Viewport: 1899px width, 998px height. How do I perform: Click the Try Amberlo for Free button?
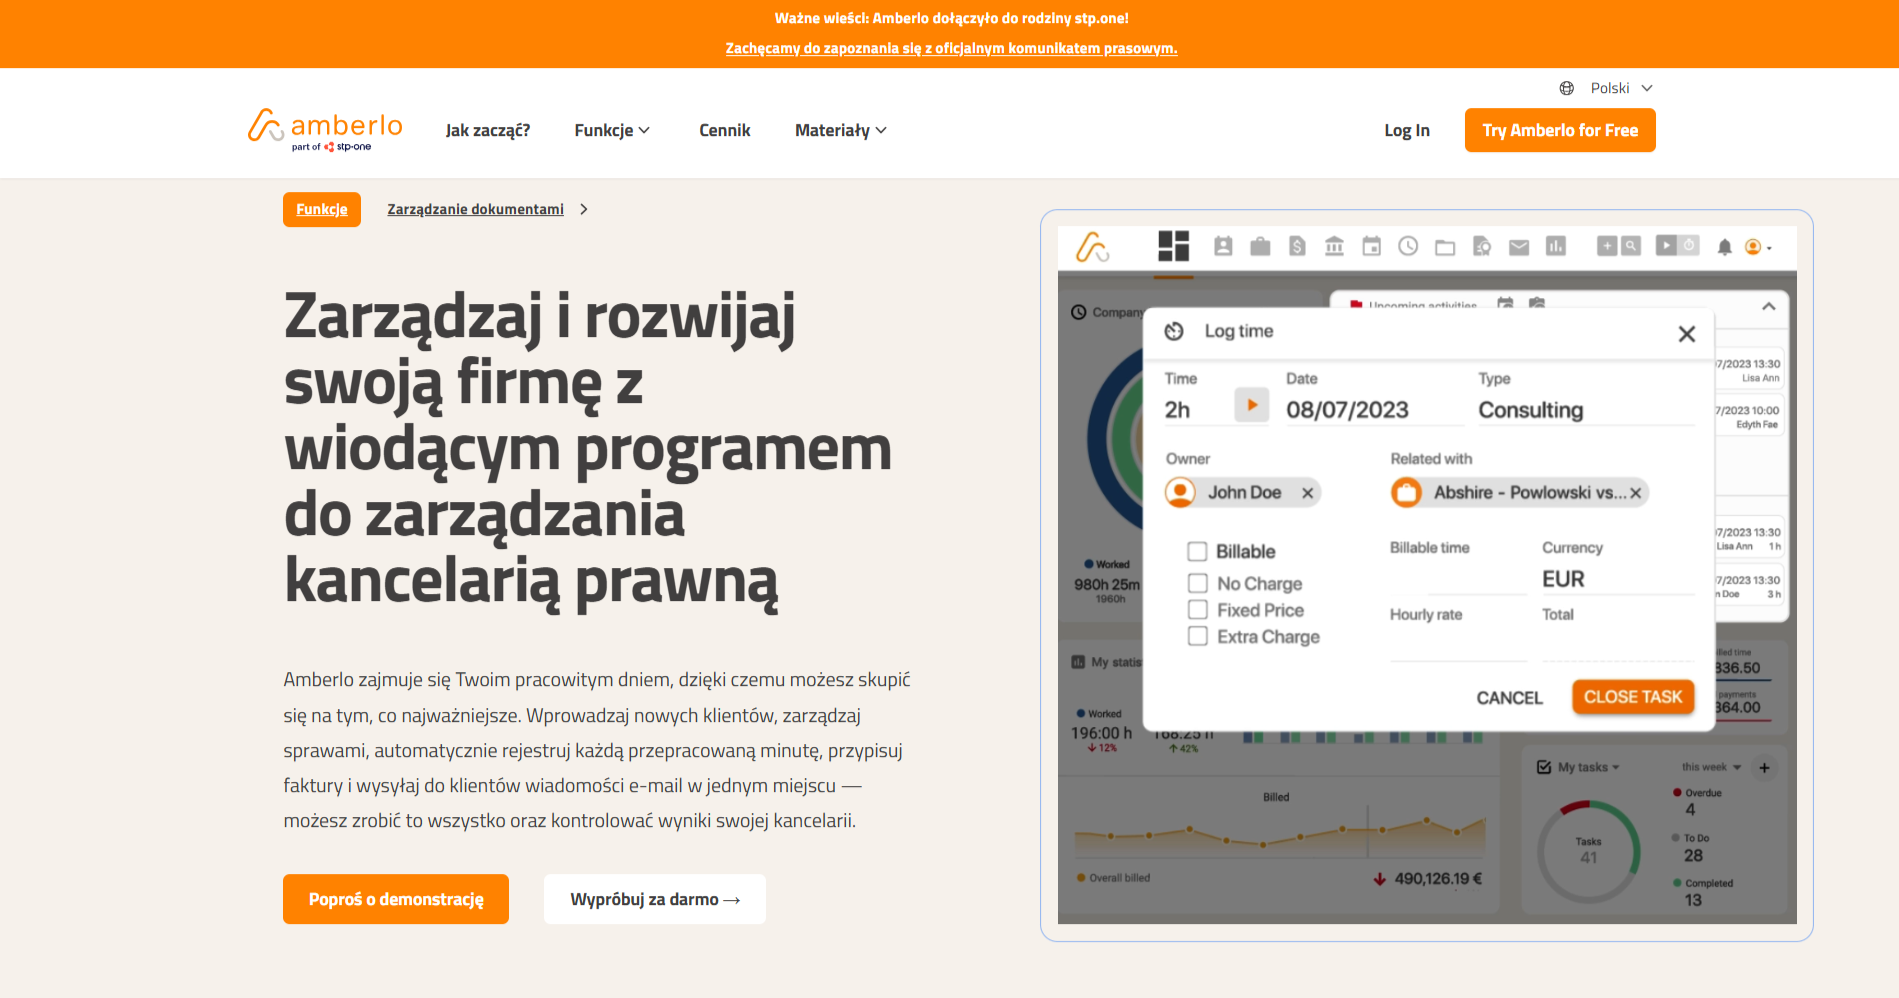pyautogui.click(x=1560, y=130)
